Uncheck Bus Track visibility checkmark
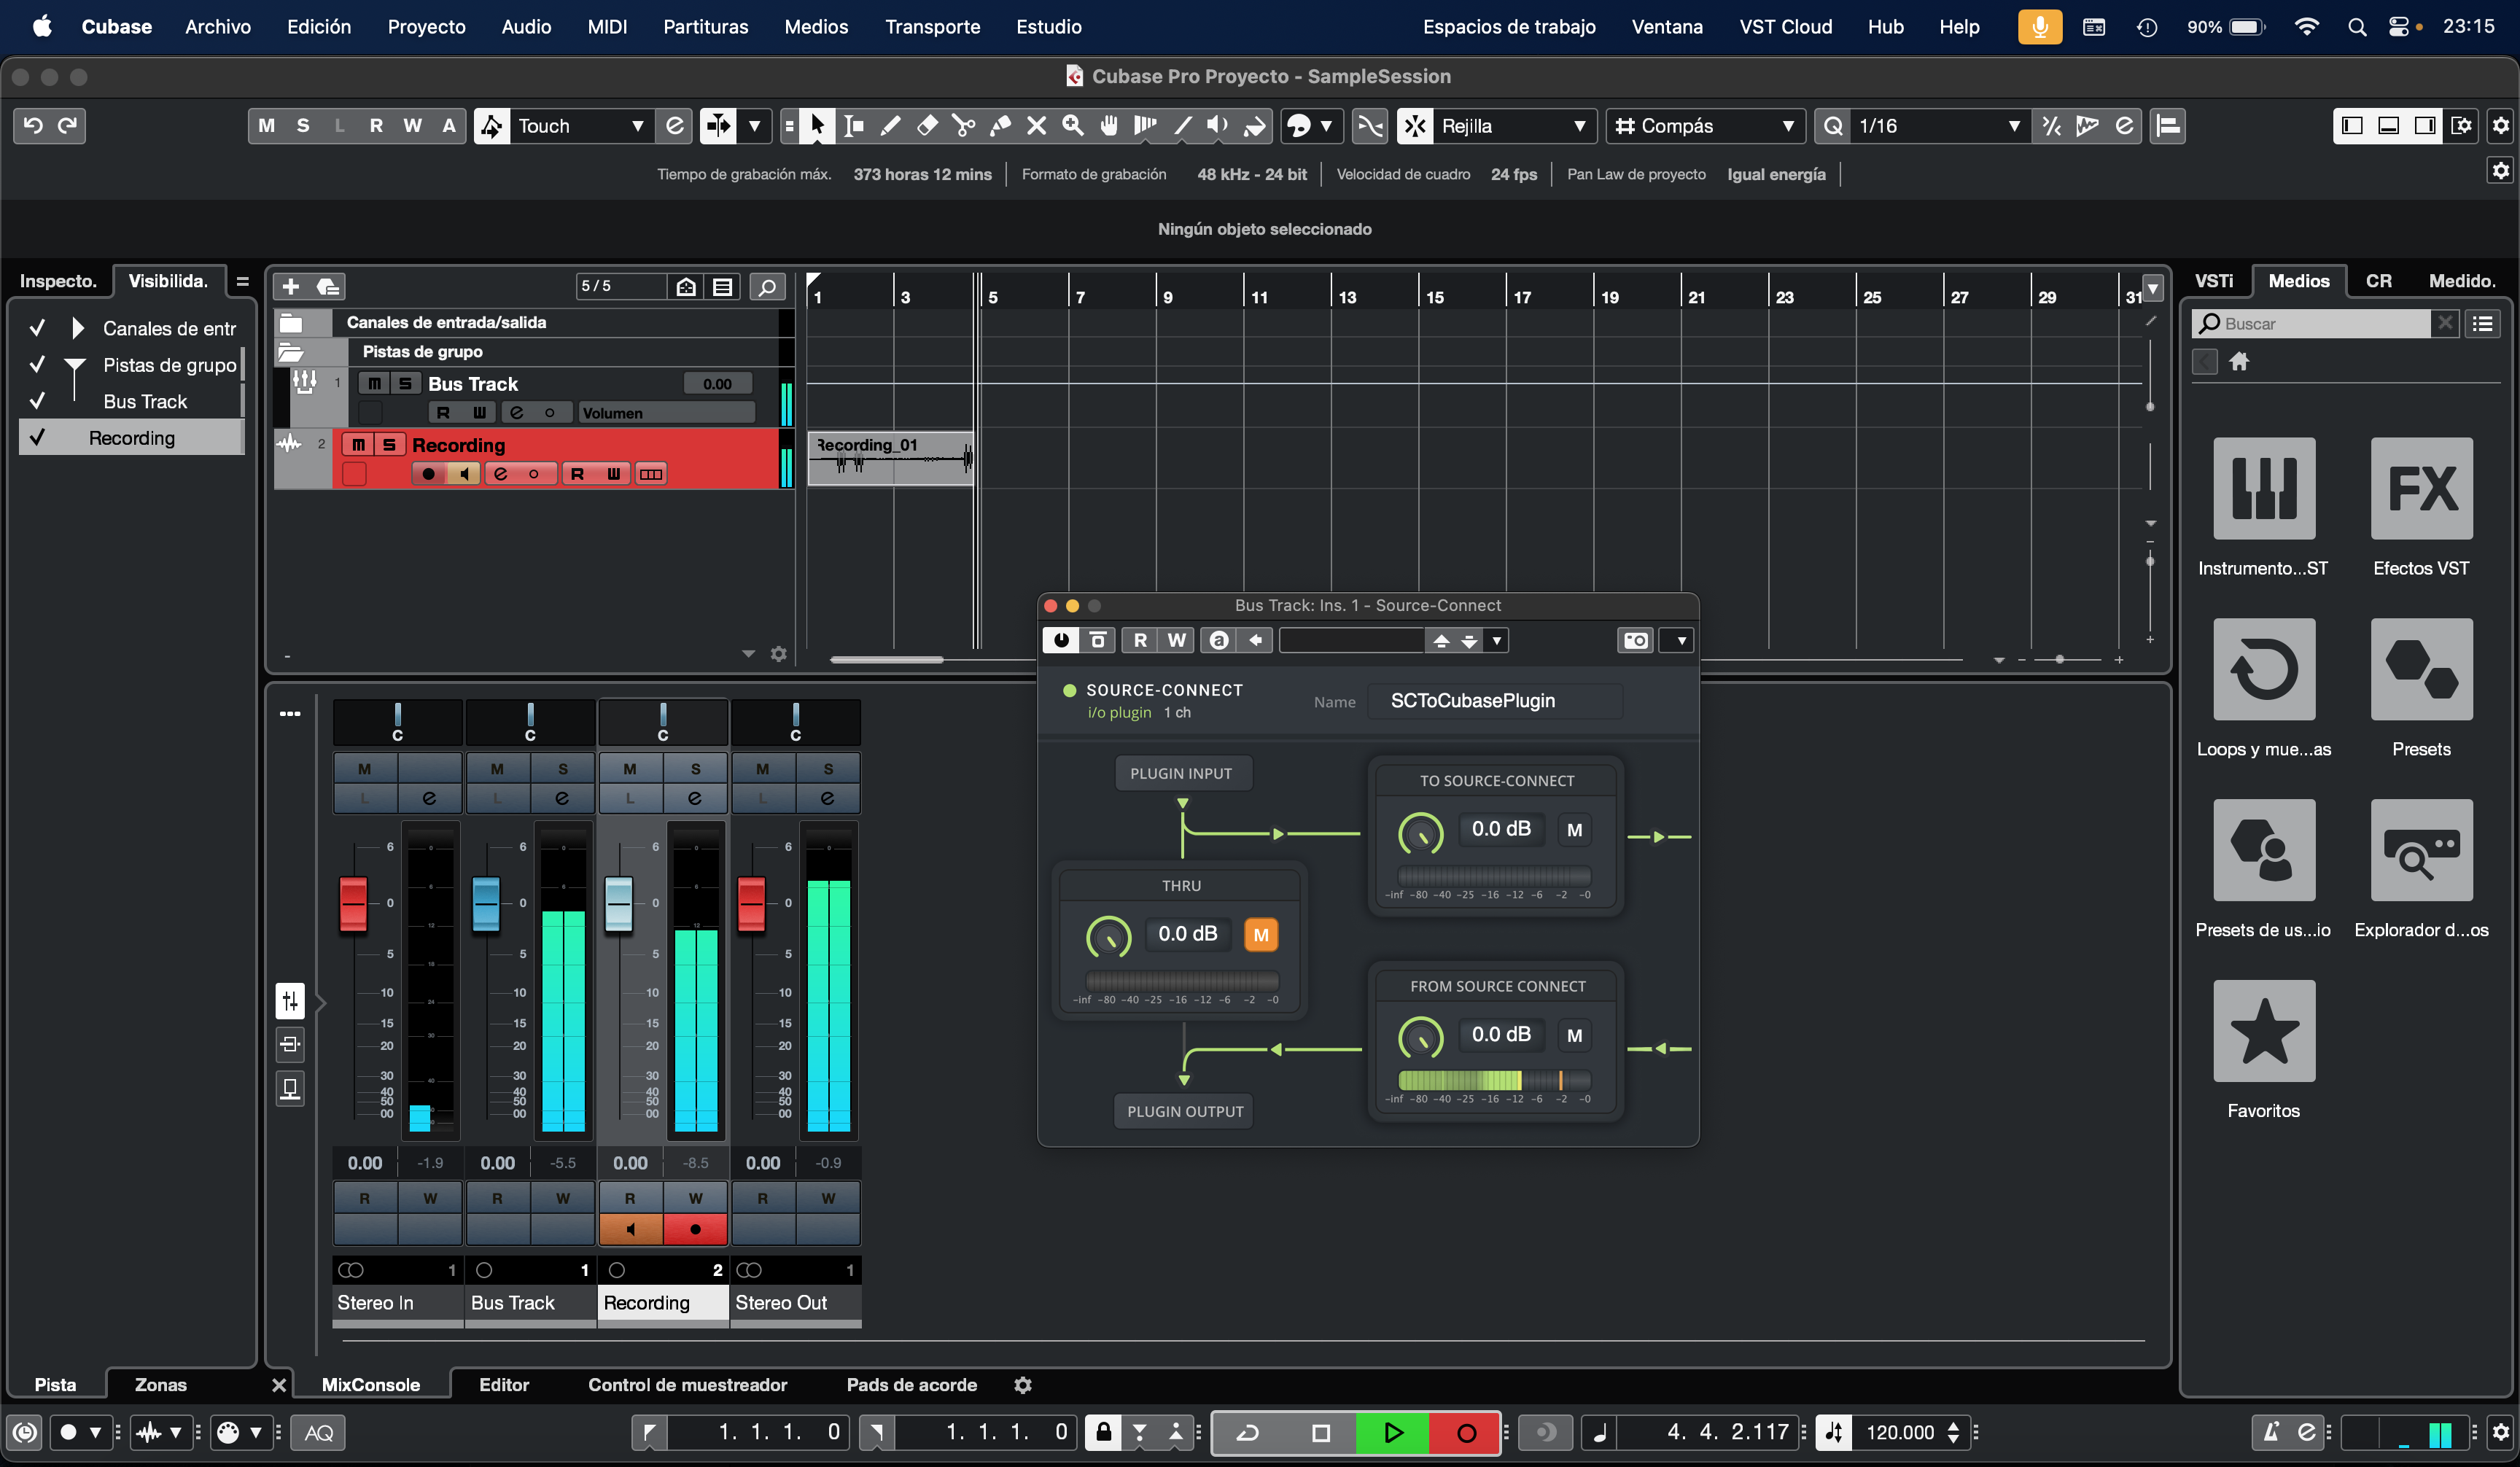Image resolution: width=2520 pixels, height=1467 pixels. click(37, 401)
